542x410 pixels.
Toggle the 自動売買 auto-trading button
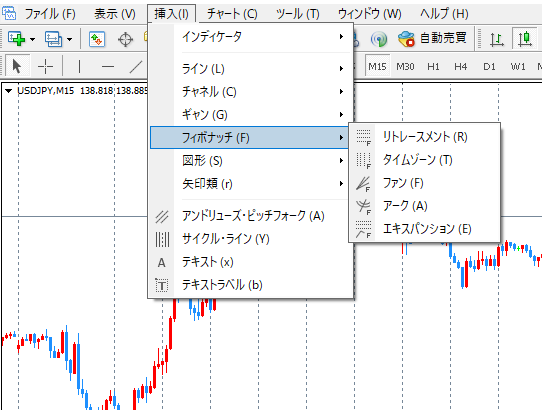coord(432,38)
